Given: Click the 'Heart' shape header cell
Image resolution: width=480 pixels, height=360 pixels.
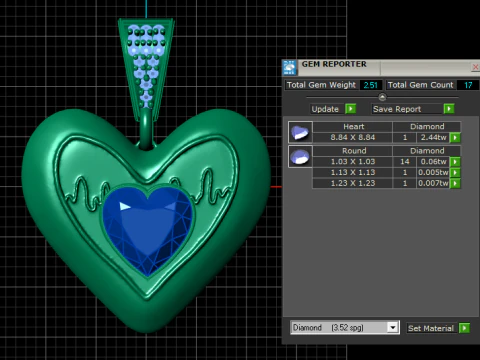Looking at the screenshot, I should point(353,127).
